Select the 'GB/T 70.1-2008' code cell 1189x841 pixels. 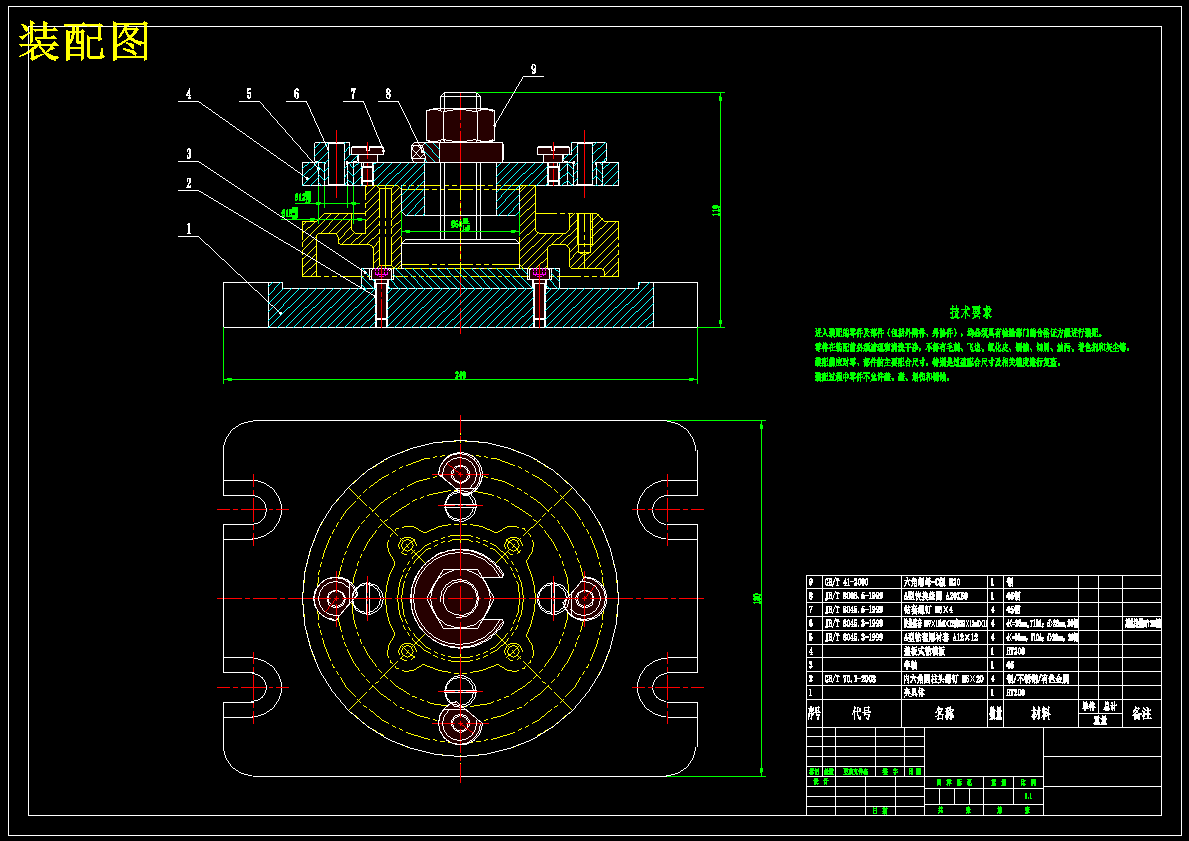tap(851, 679)
